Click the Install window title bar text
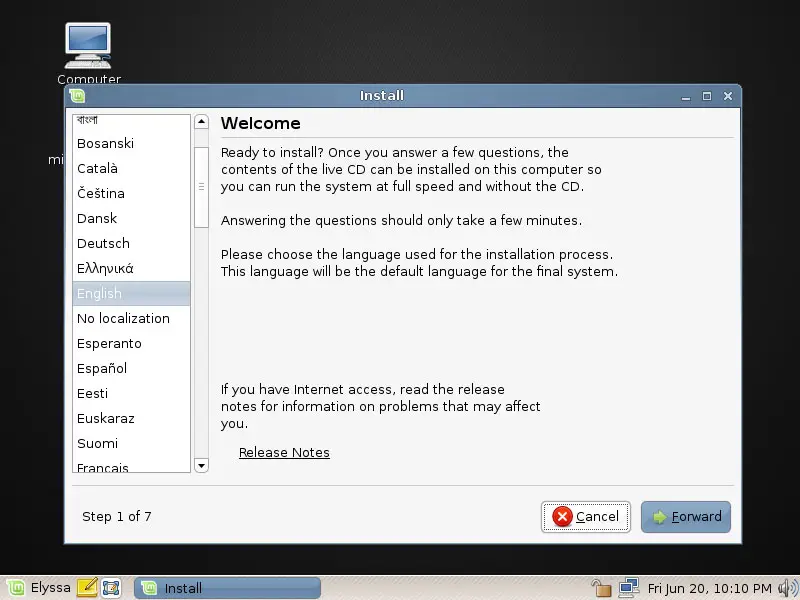 pos(382,95)
